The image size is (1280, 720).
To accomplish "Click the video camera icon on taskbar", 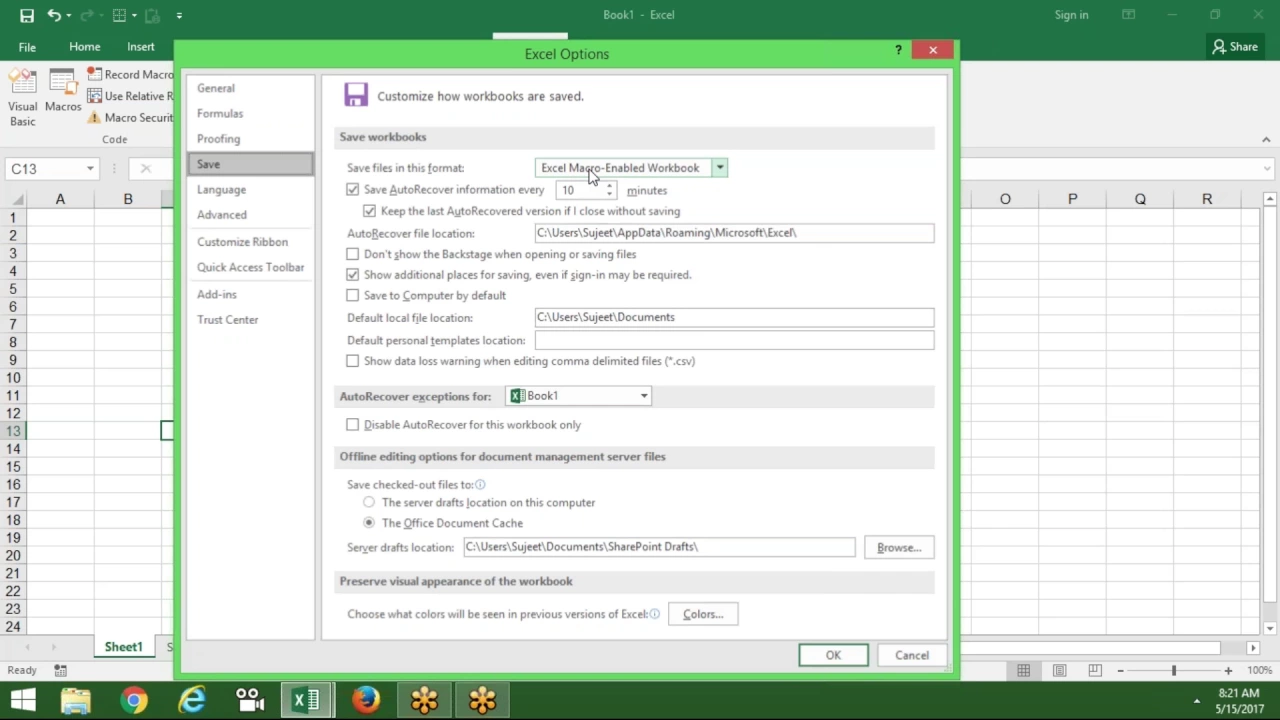I will 249,700.
